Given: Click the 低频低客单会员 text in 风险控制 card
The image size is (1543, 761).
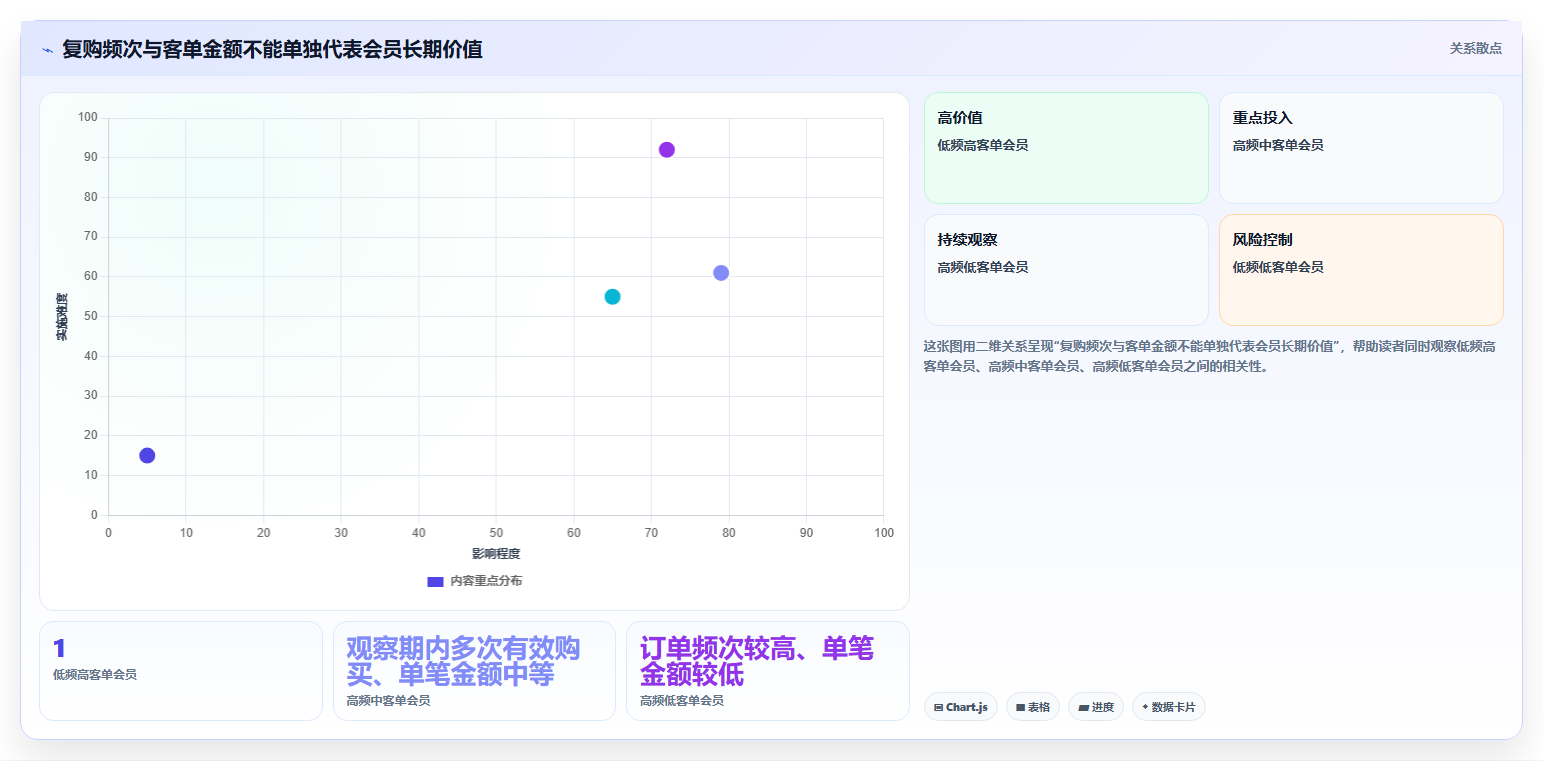Looking at the screenshot, I should pyautogui.click(x=1278, y=267).
